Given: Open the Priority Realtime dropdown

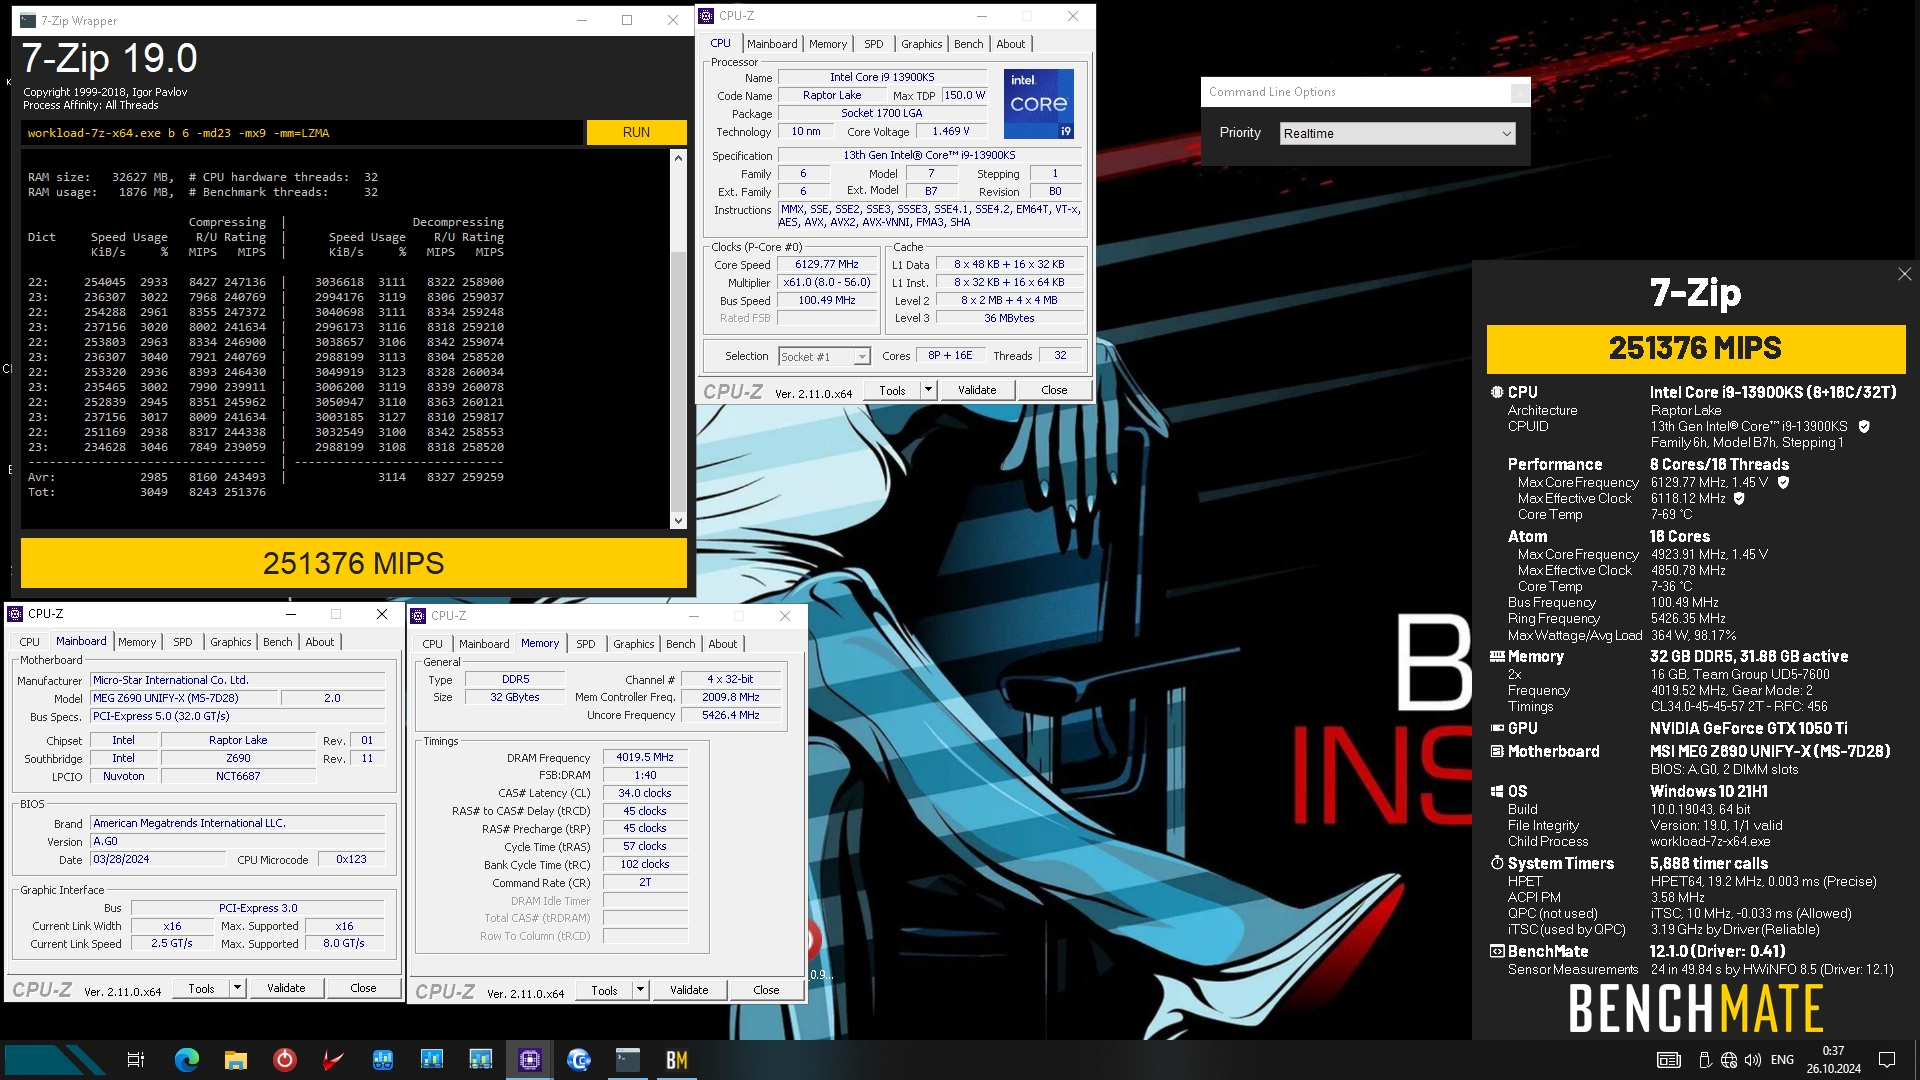Looking at the screenshot, I should (1397, 134).
